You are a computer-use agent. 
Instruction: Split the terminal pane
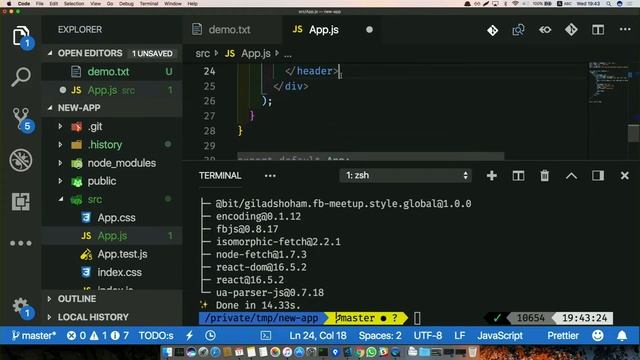518,176
